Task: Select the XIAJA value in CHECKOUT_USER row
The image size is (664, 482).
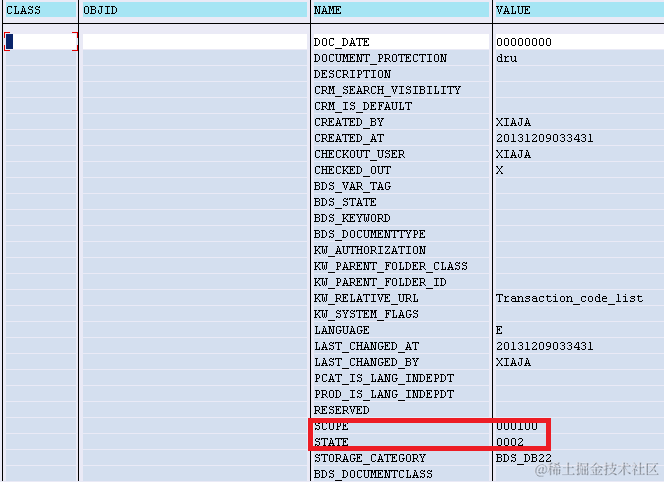Action: click(579, 154)
